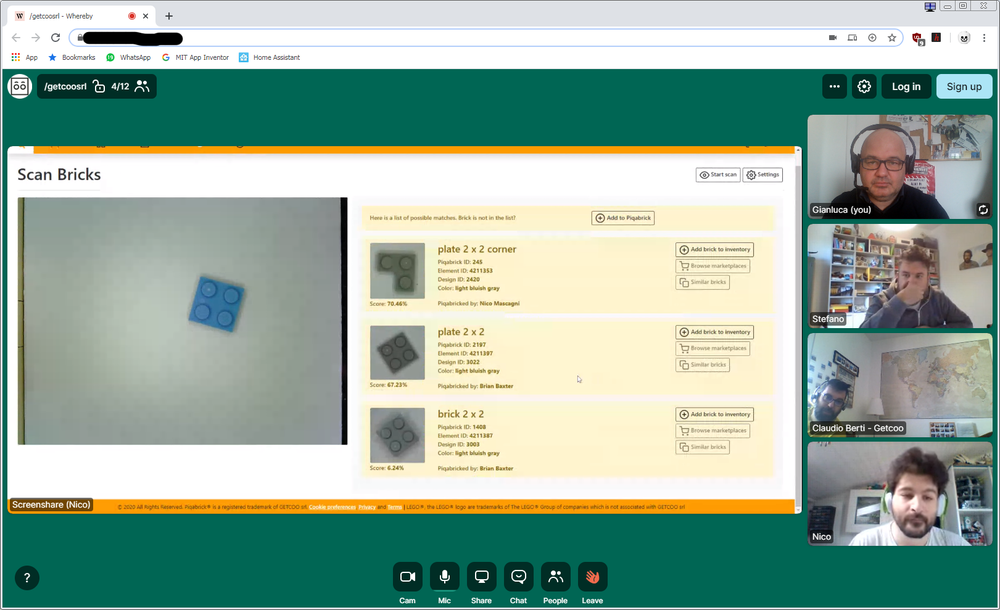Screen dimensions: 1000x610
Task: Browse marketplaces for brick 2 x 2
Action: pyautogui.click(x=713, y=431)
